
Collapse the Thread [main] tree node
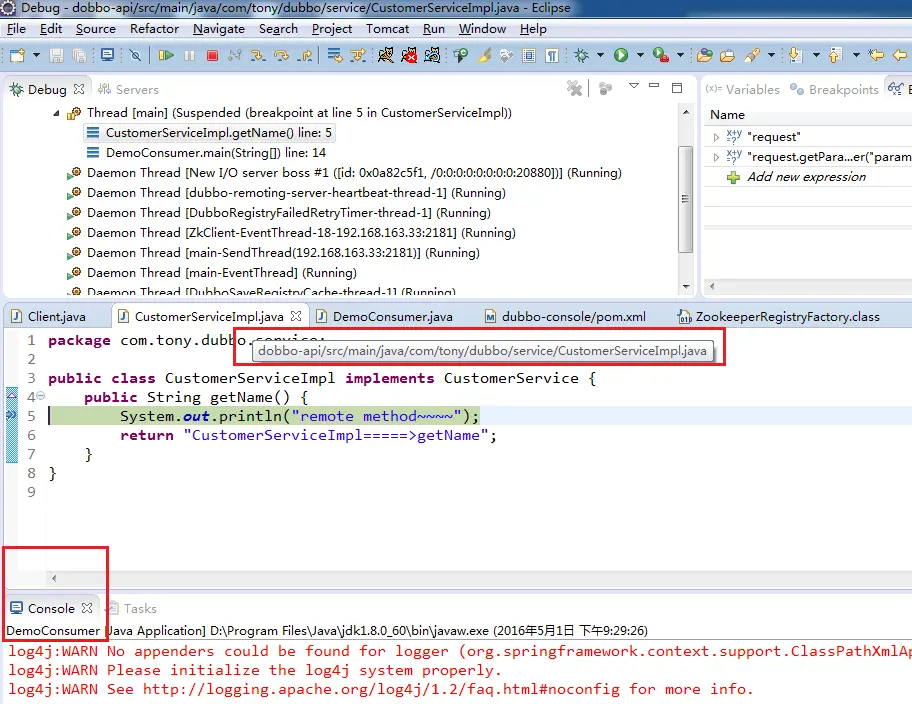click(56, 113)
